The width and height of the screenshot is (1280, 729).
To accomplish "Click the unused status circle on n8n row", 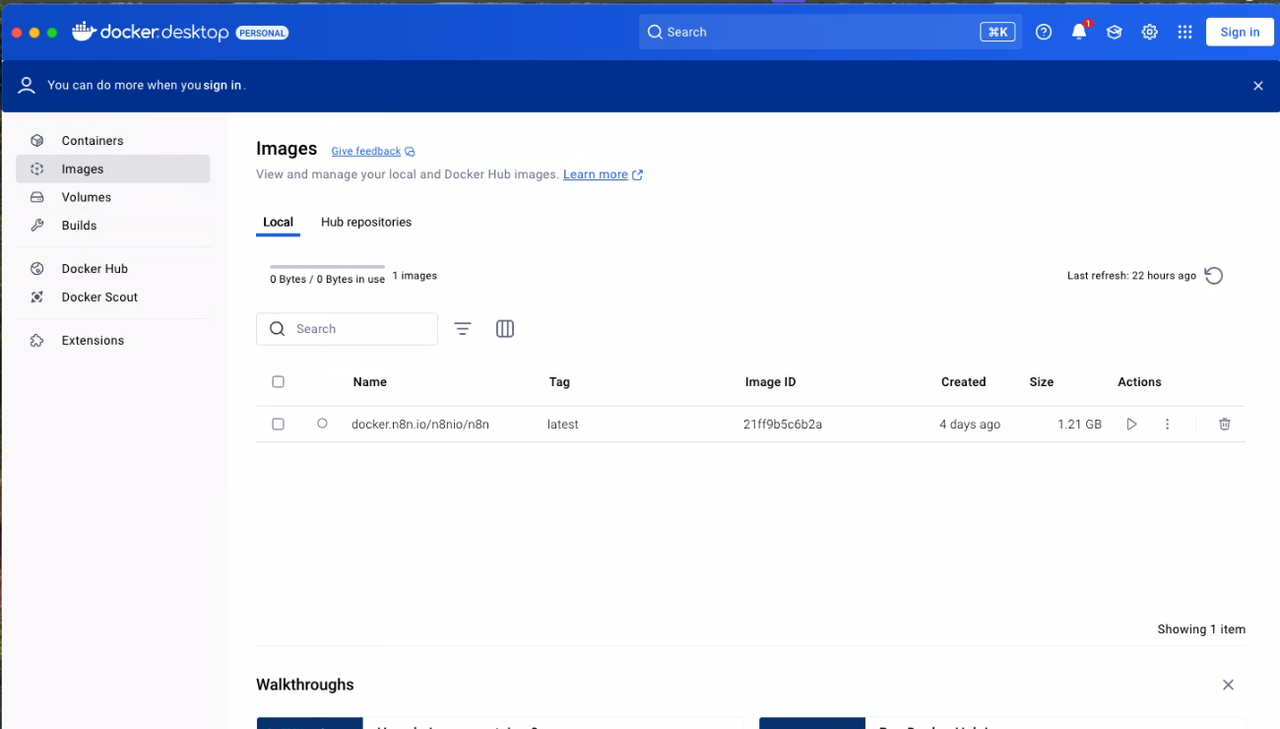I will coord(322,424).
